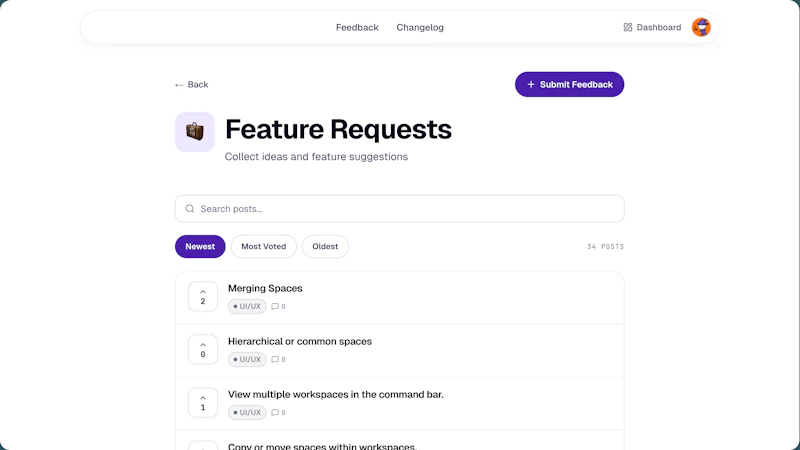Sort posts by Oldest
The image size is (800, 450).
coord(325,246)
